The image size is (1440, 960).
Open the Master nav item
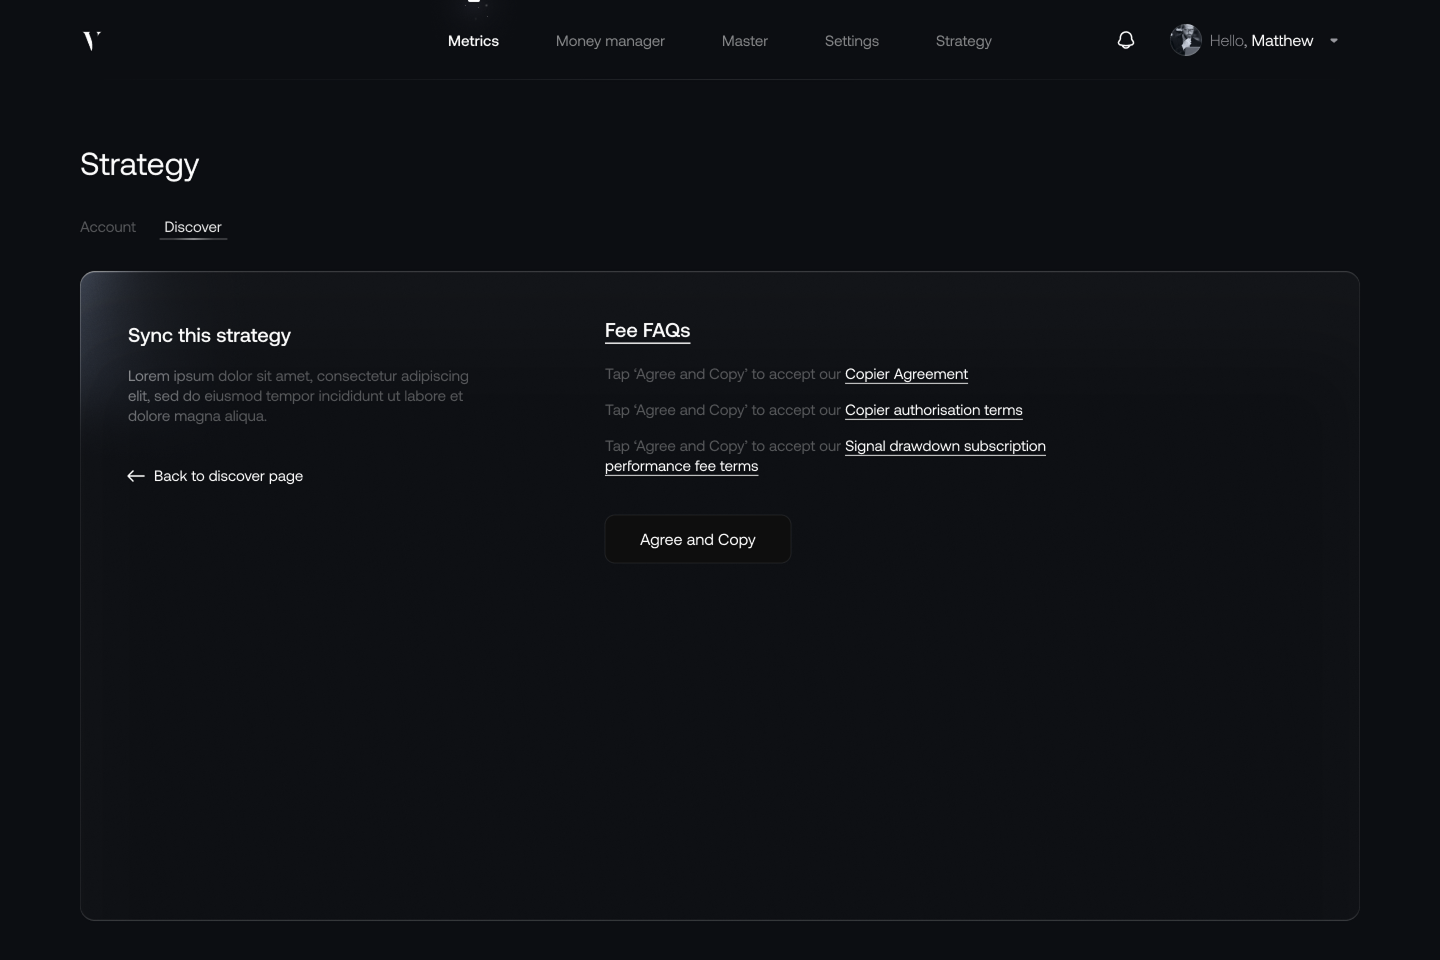point(745,41)
